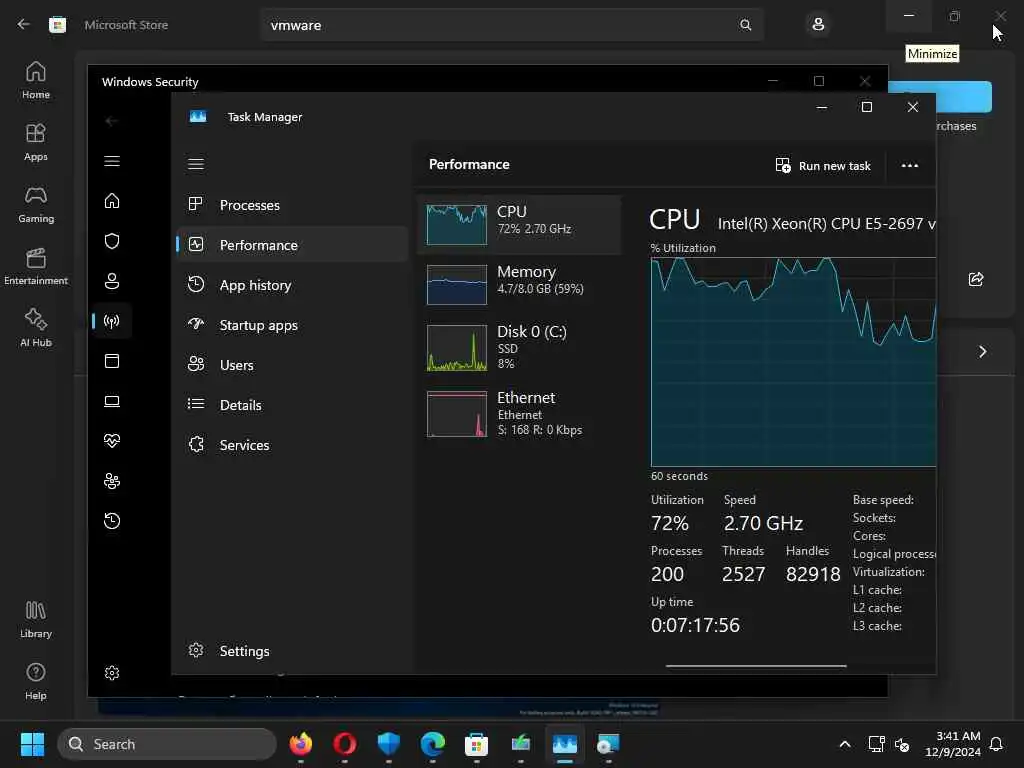Open Entertainment section in Microsoft Store

pyautogui.click(x=36, y=266)
